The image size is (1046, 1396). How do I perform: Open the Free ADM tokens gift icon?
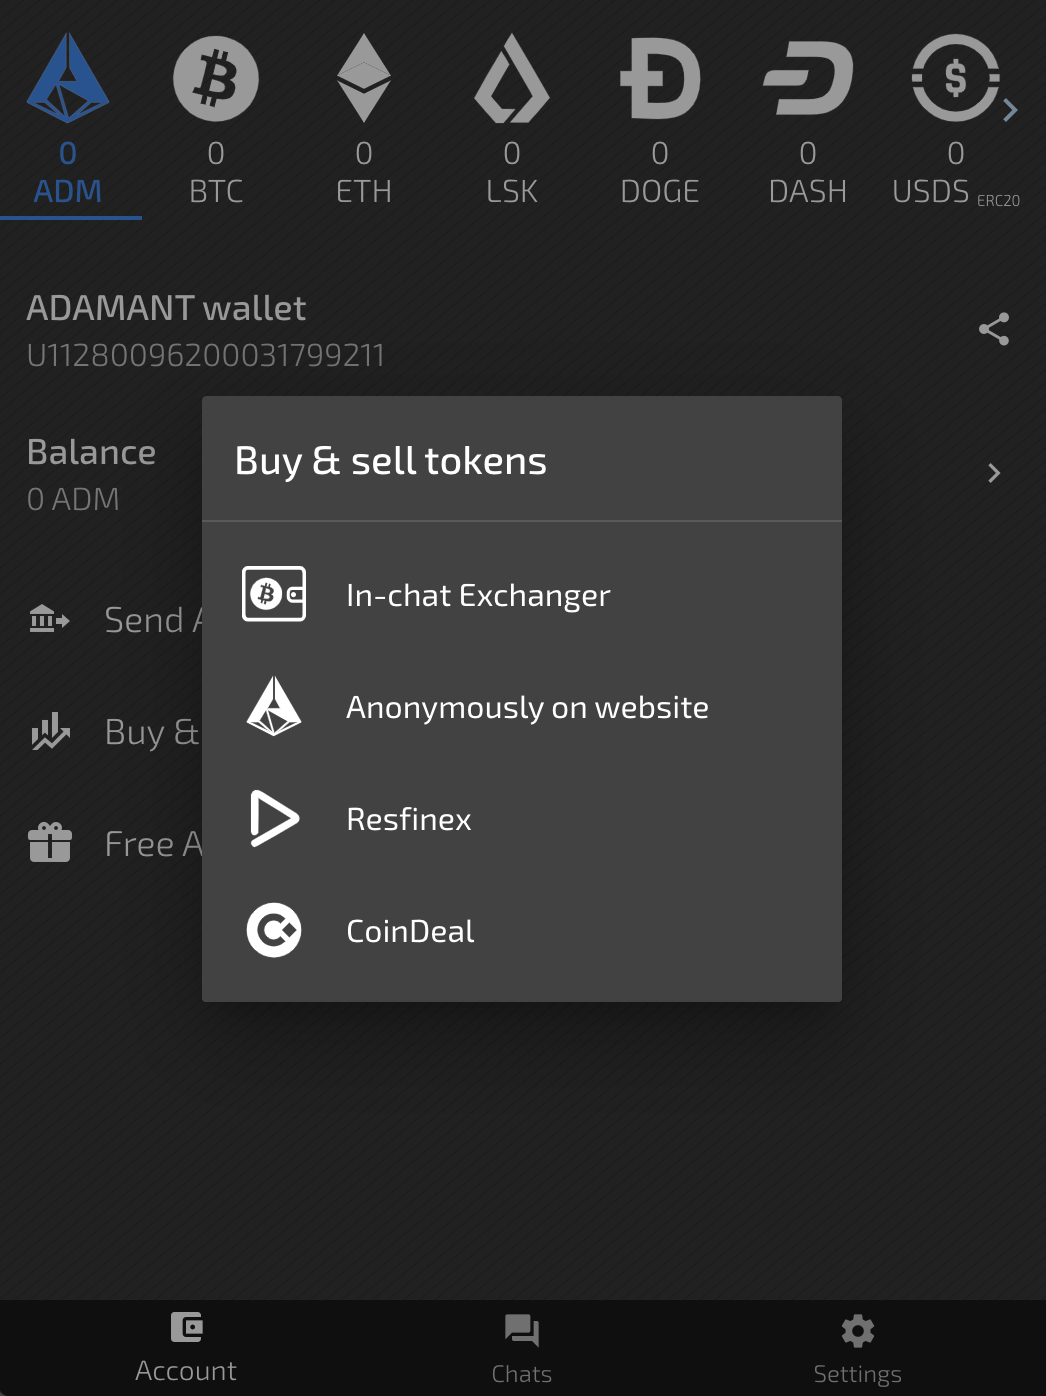48,843
